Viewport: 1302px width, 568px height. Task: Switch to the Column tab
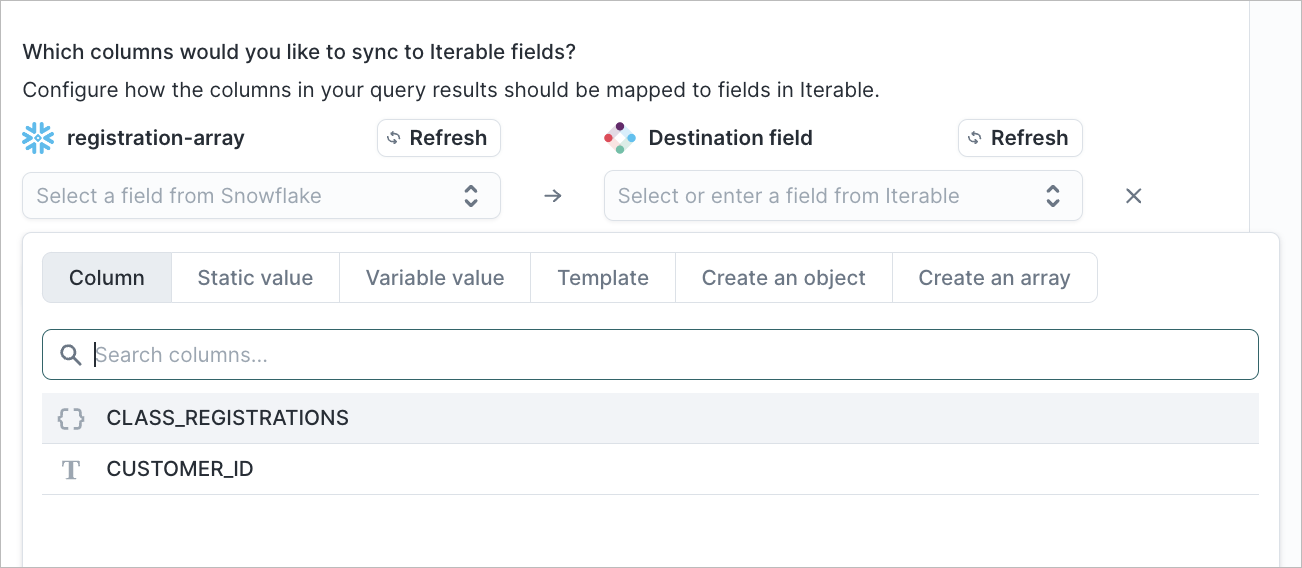pyautogui.click(x=107, y=278)
